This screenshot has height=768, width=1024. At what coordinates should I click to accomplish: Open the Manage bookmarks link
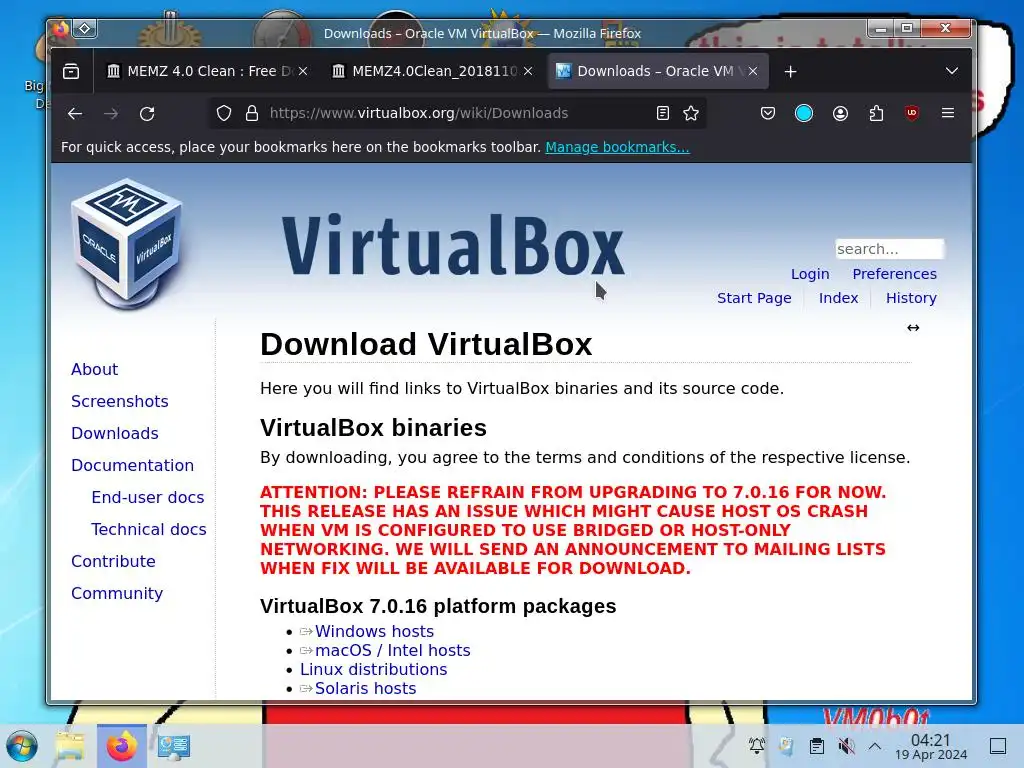617,147
